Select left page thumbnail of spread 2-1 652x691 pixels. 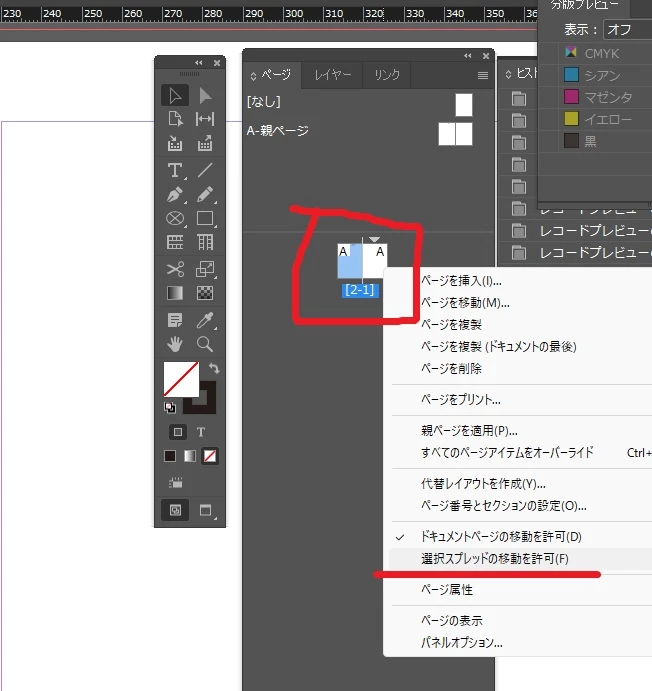(350, 262)
